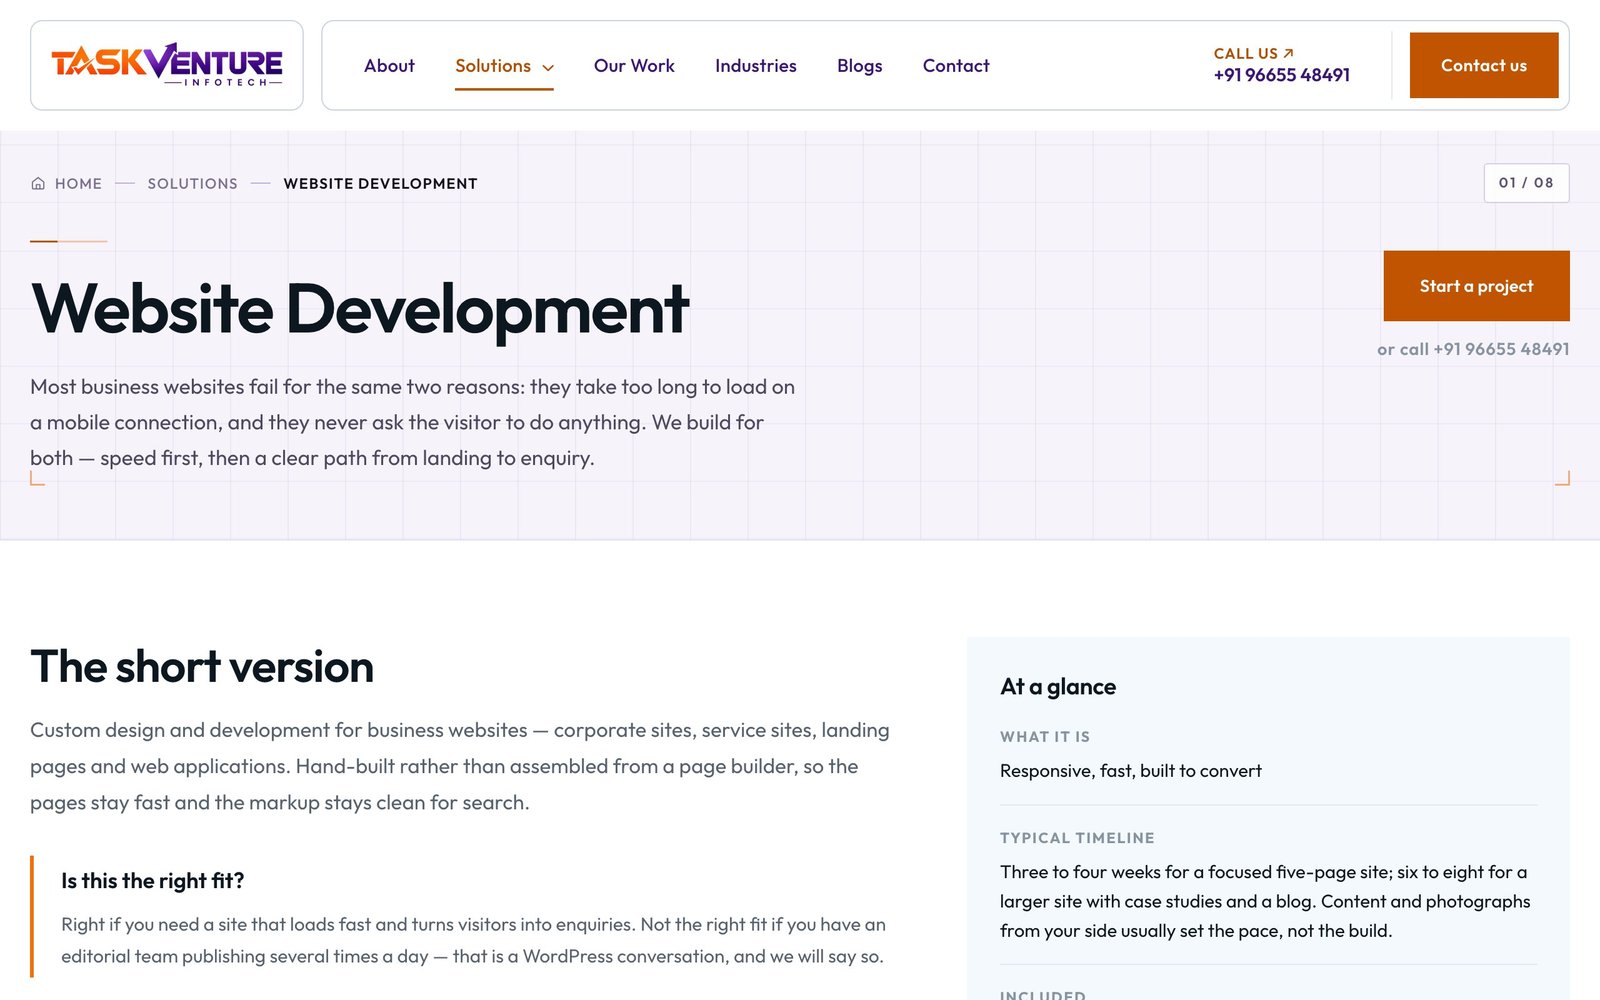
Task: Open the About menu item
Action: coord(389,66)
